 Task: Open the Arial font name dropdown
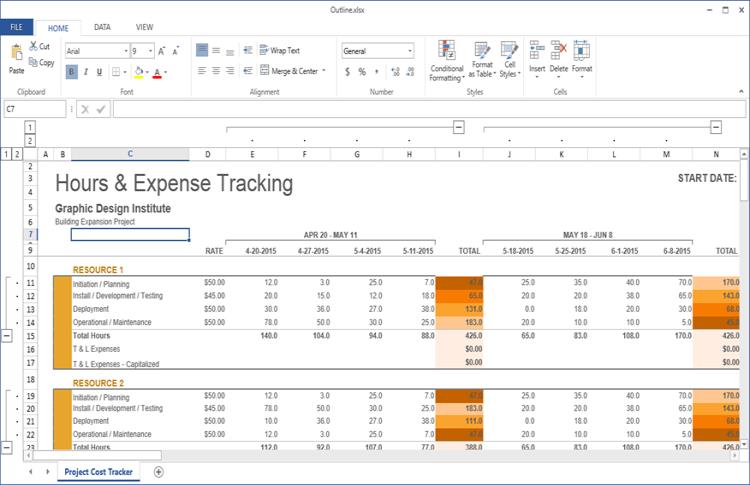[126, 51]
